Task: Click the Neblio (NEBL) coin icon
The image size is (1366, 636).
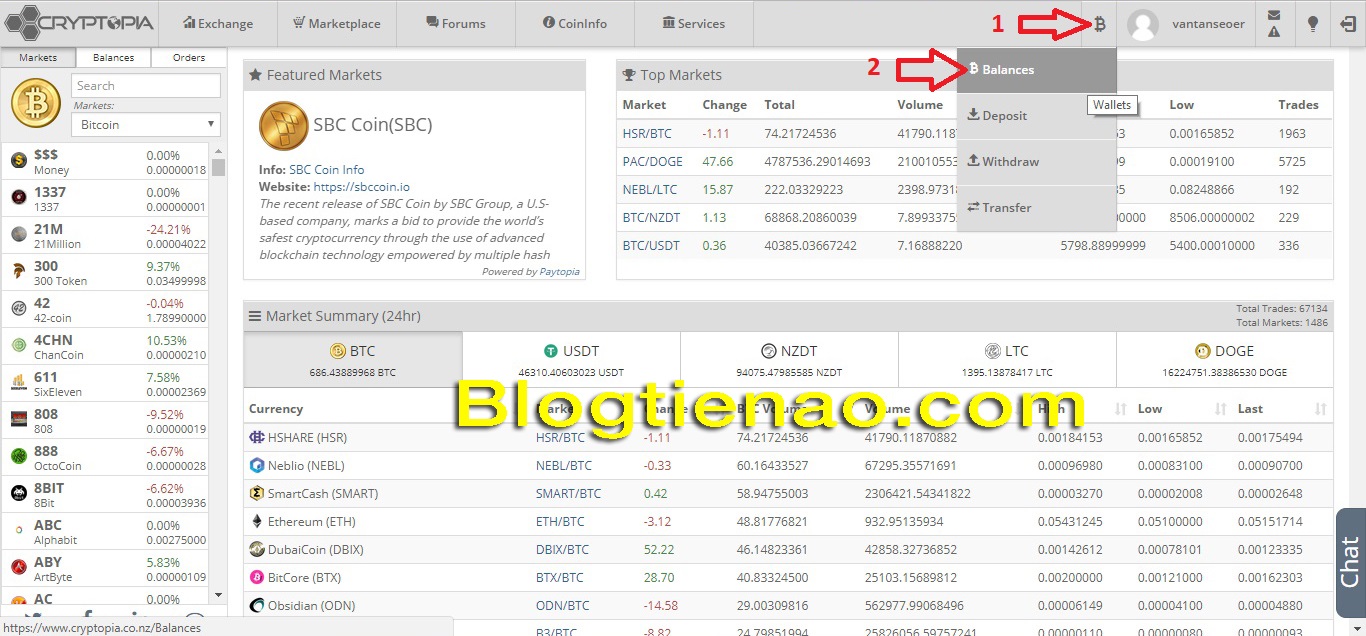Action: (x=257, y=465)
